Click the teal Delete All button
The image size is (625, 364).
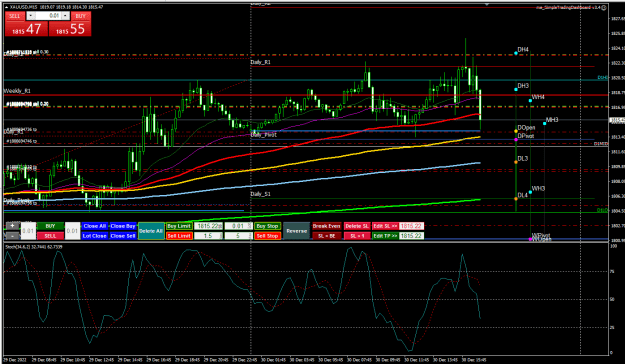(x=151, y=231)
